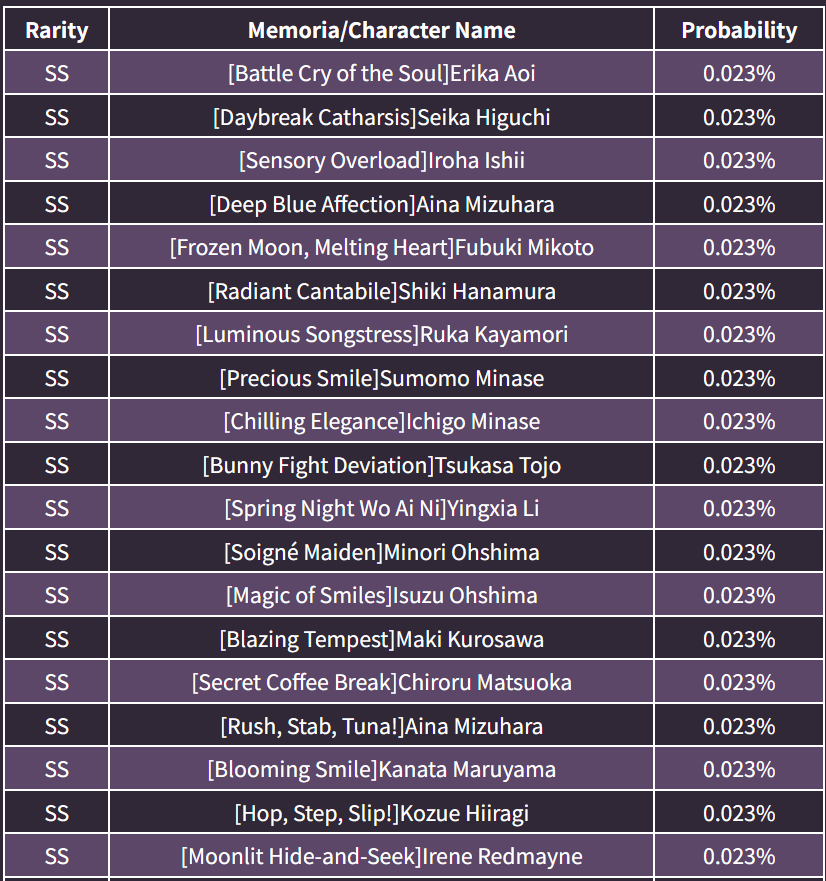Click the Probability column header
Viewport: 826px width, 881px height.
coord(739,30)
